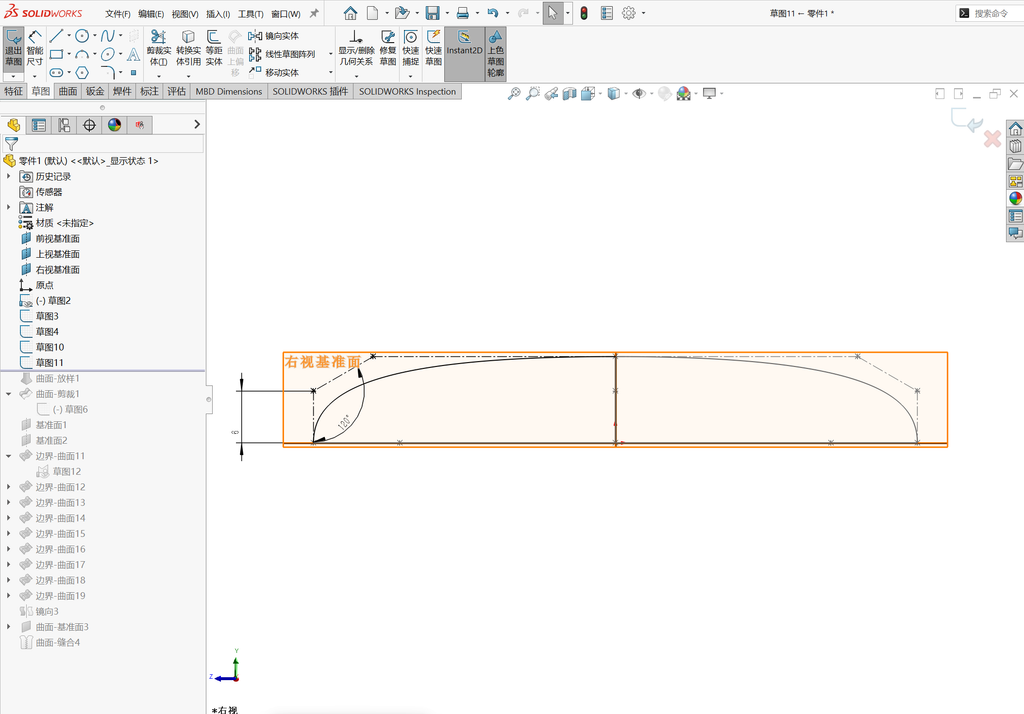
Task: Select the Circle sketch tool
Action: pyautogui.click(x=82, y=36)
